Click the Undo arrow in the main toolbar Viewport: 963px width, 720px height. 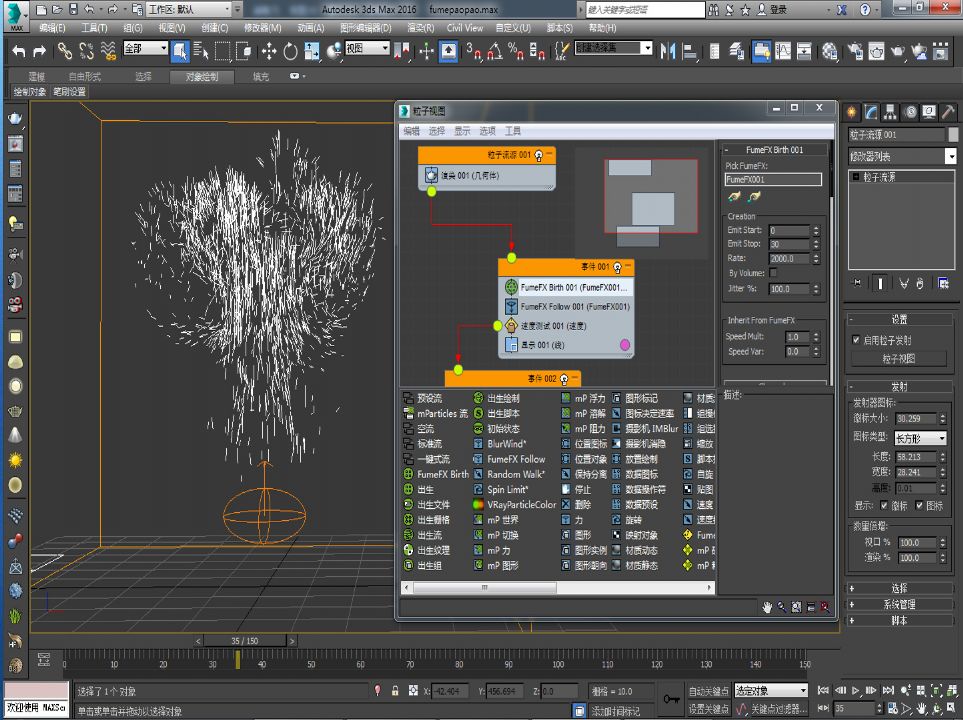pyautogui.click(x=19, y=52)
